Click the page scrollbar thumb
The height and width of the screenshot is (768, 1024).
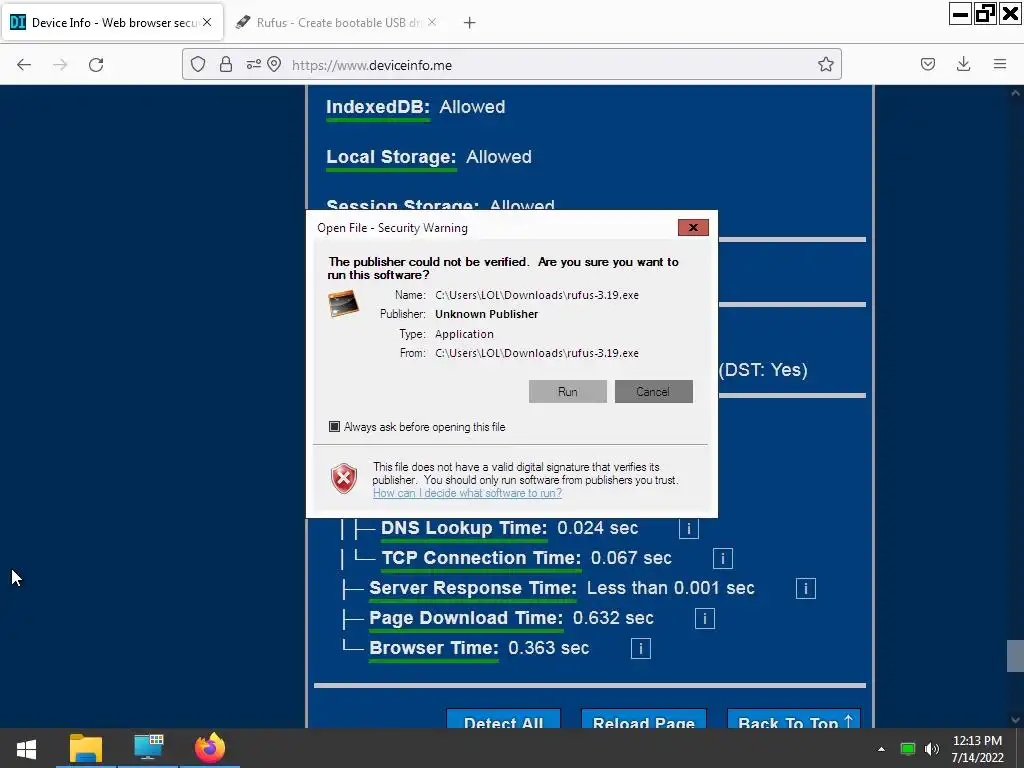(x=1015, y=656)
